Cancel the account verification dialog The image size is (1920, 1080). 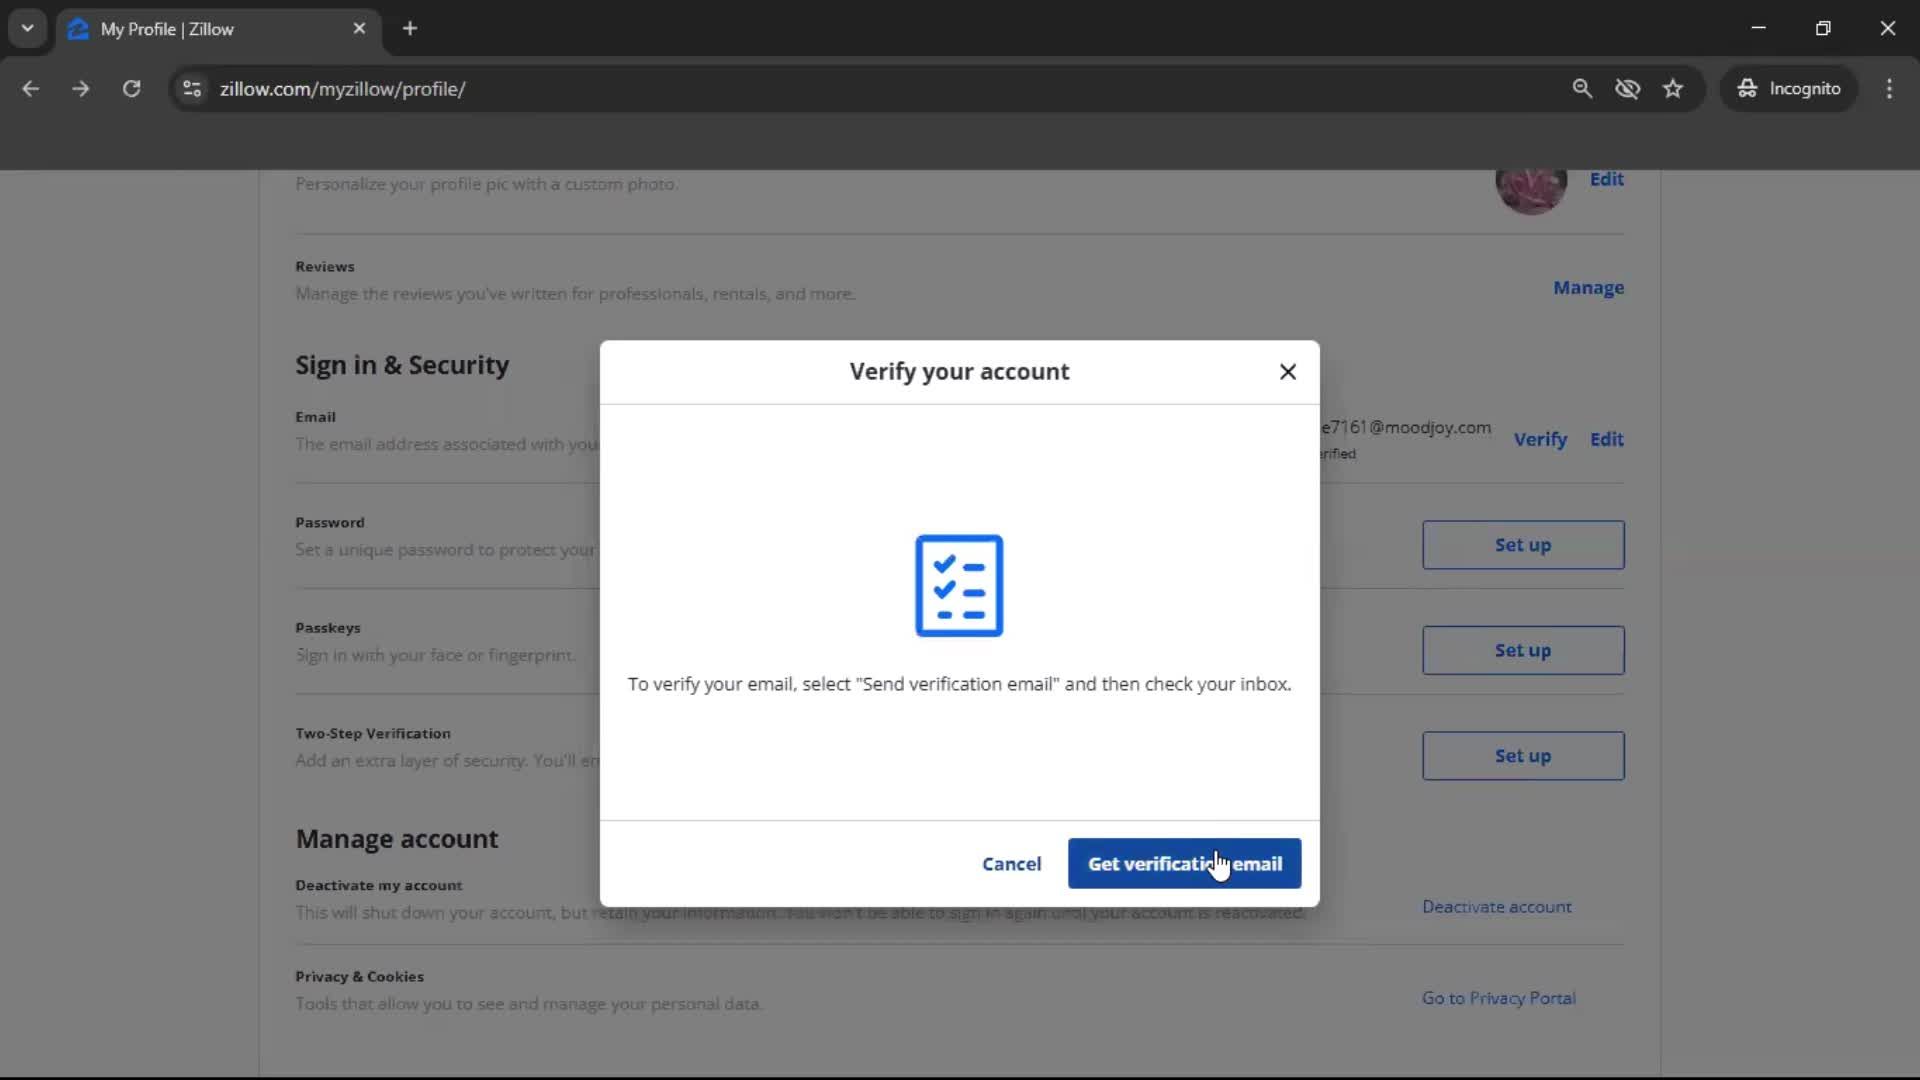point(1011,863)
